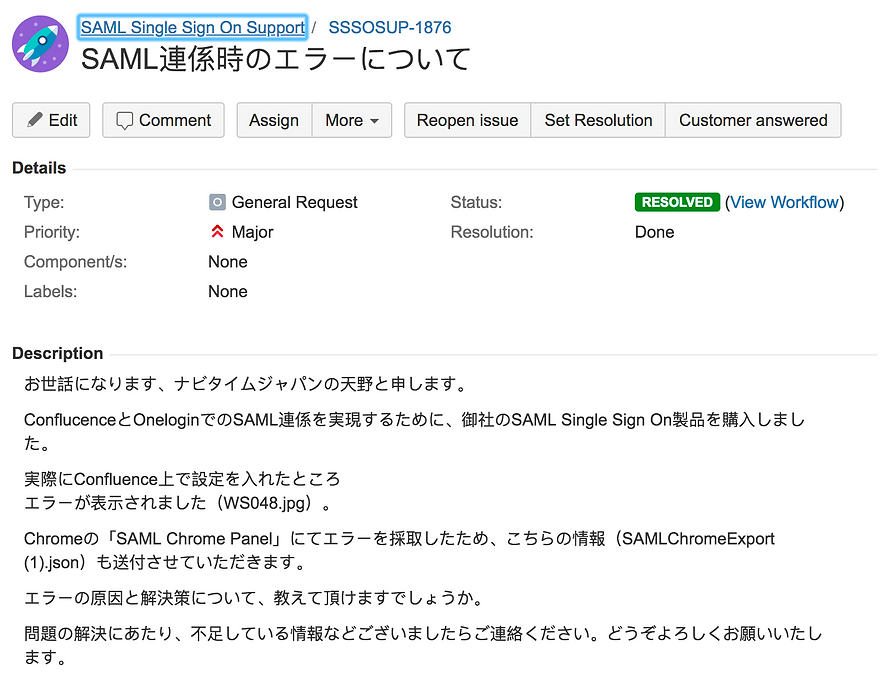
Task: Collapse the Description section header
Action: point(58,353)
